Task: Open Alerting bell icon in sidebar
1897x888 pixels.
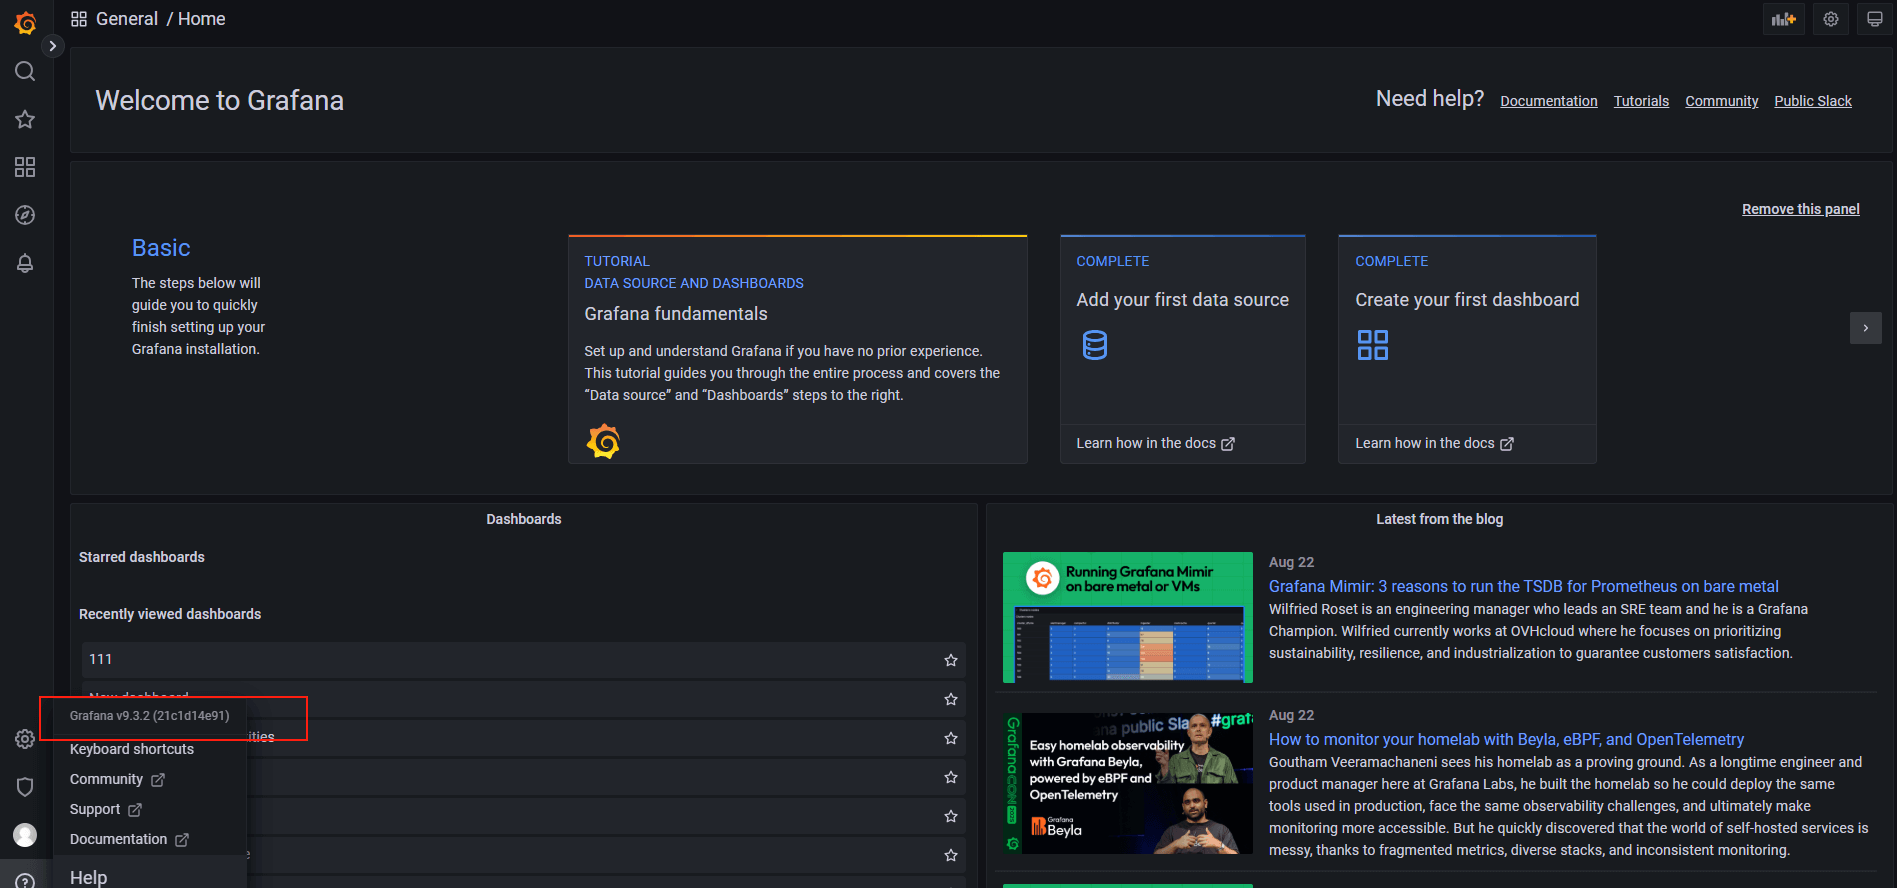Action: tap(25, 263)
